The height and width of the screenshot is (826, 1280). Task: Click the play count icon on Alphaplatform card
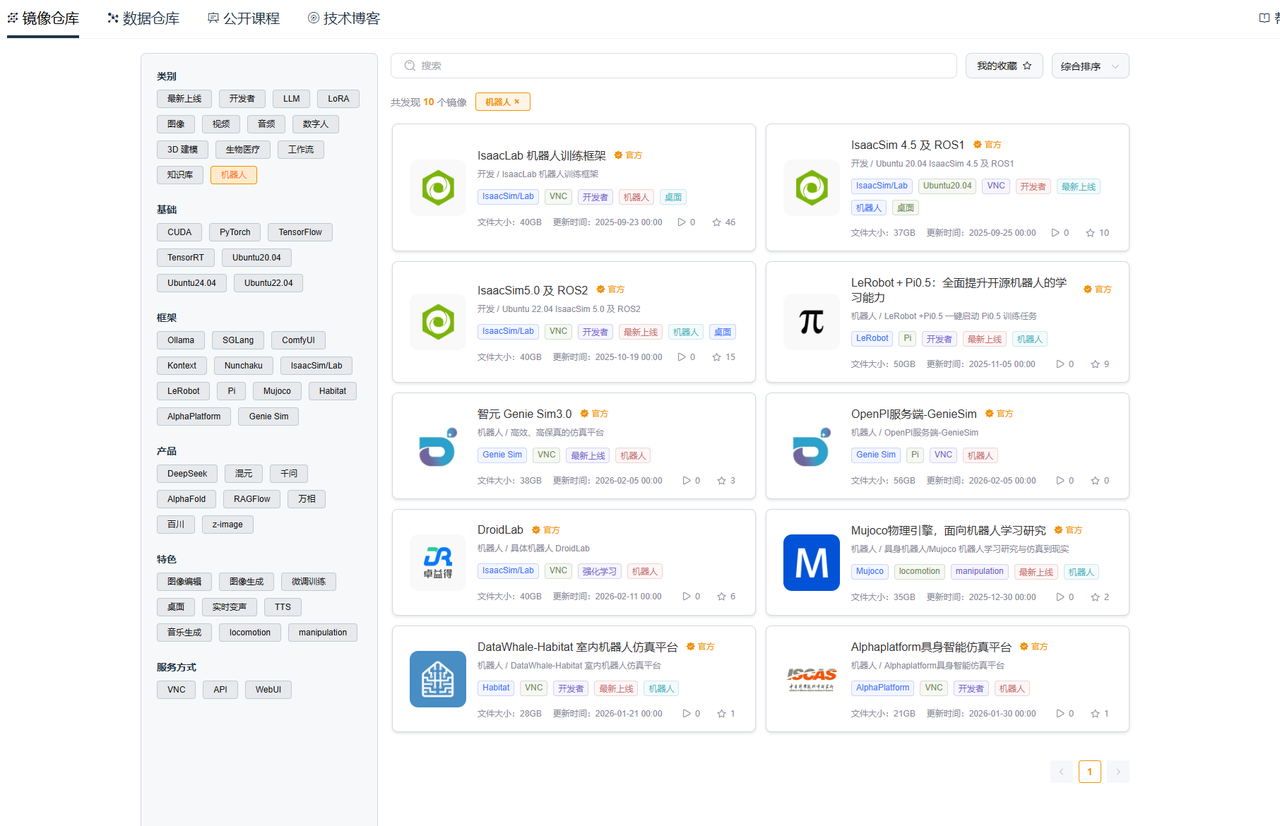[1060, 714]
